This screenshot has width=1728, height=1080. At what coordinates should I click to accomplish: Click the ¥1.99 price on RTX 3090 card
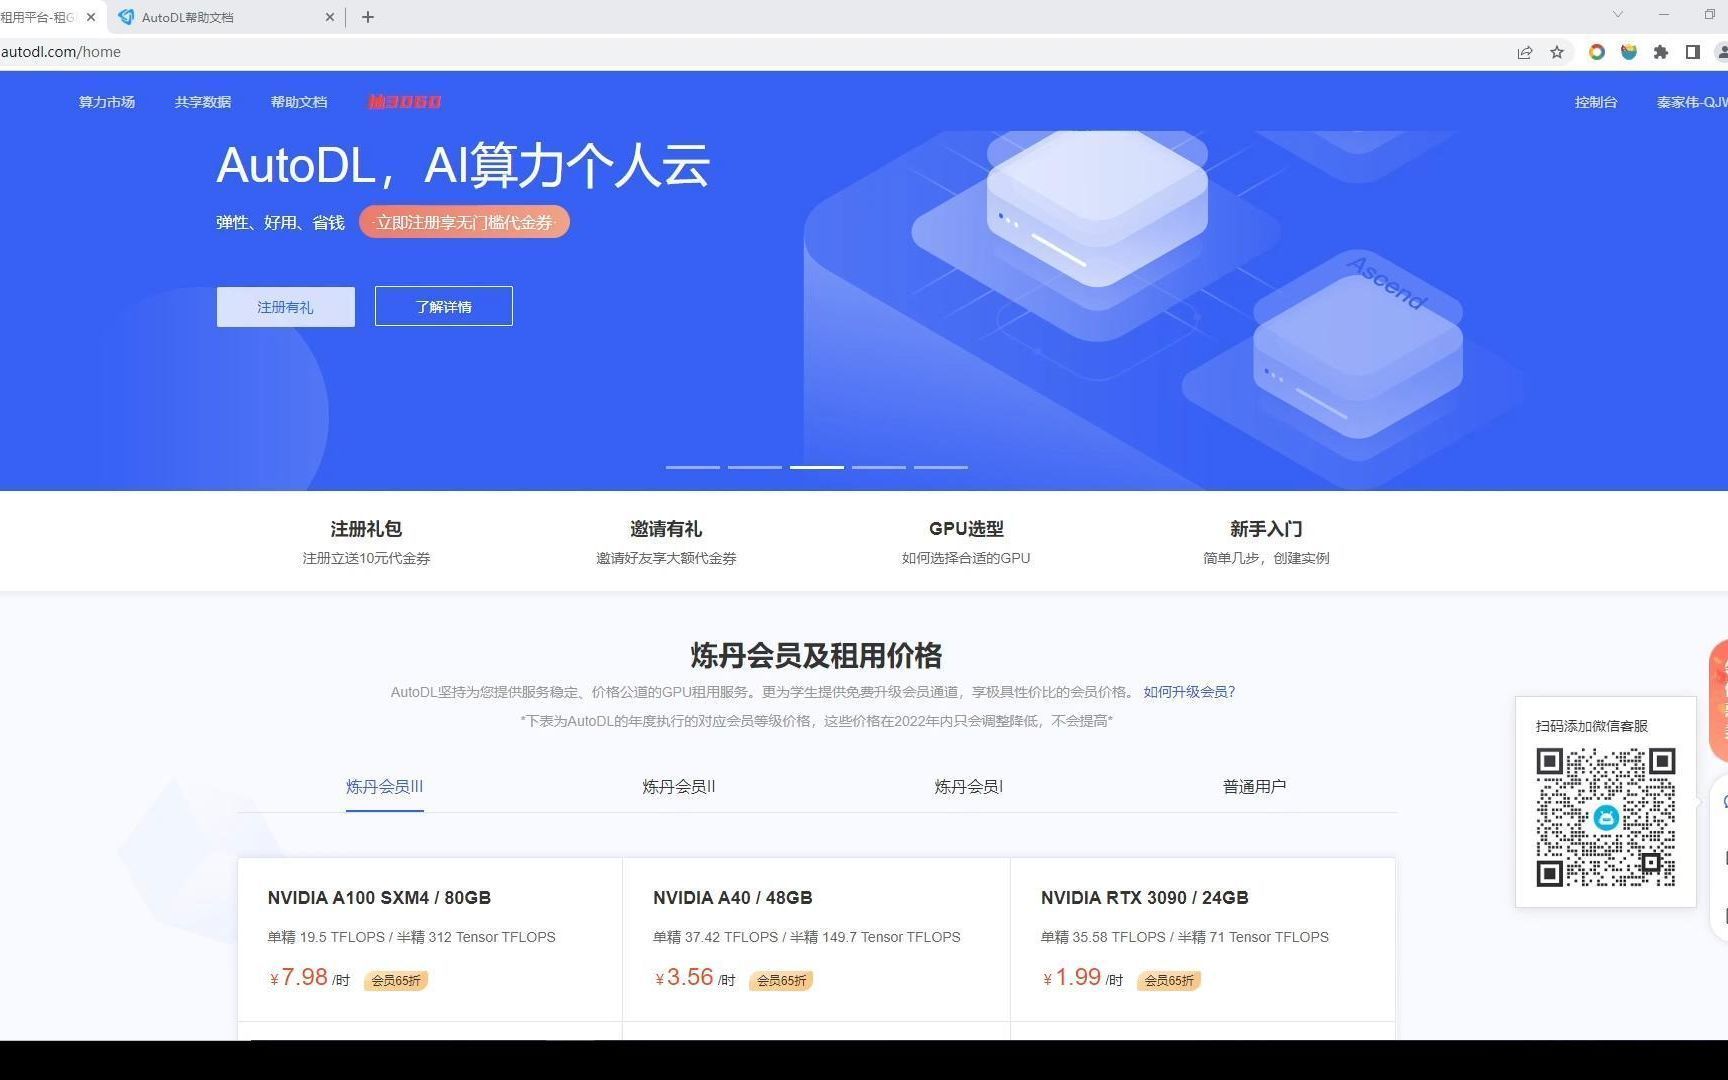[1072, 977]
